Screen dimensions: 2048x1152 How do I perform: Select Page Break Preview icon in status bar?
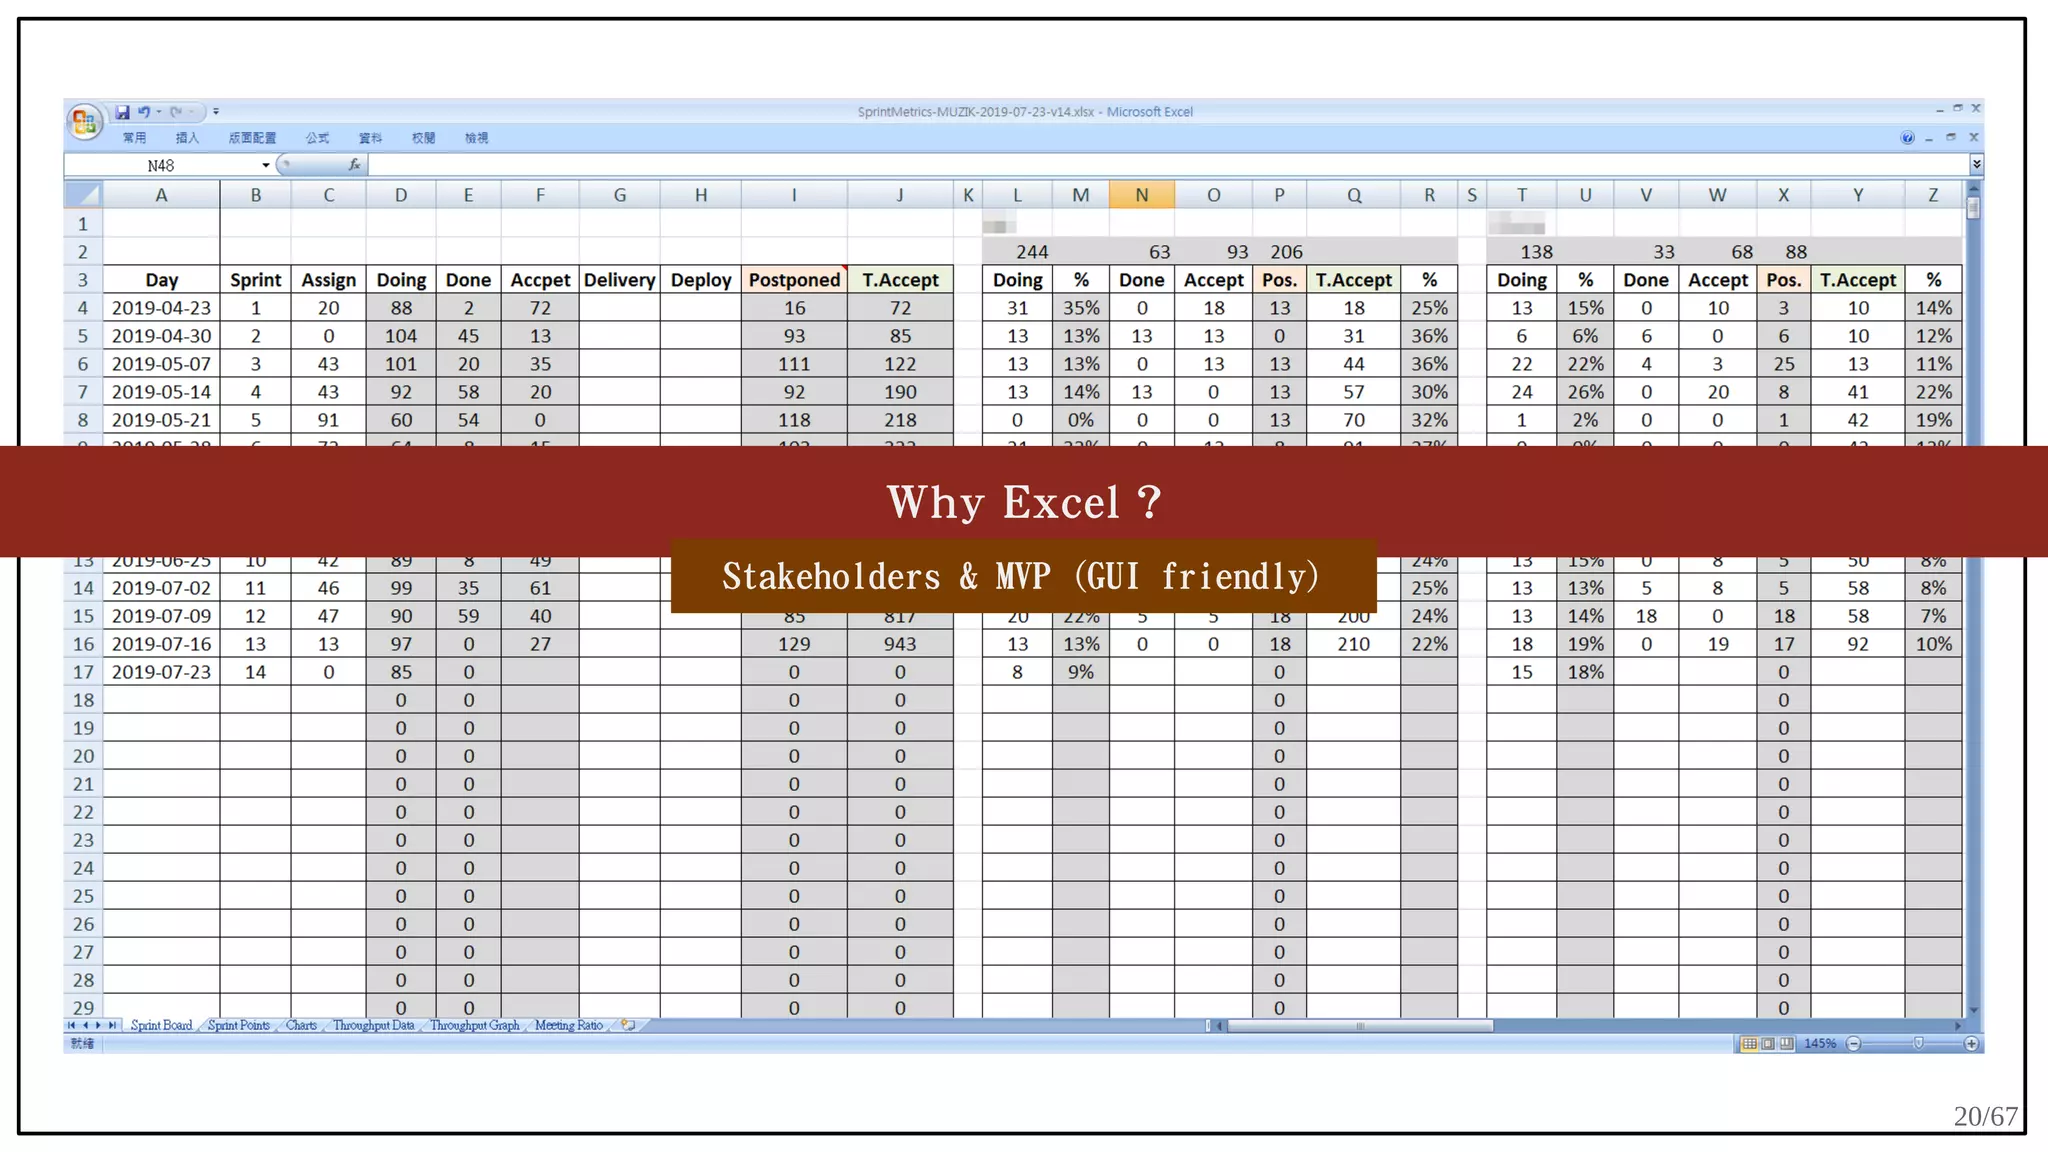pos(1786,1044)
